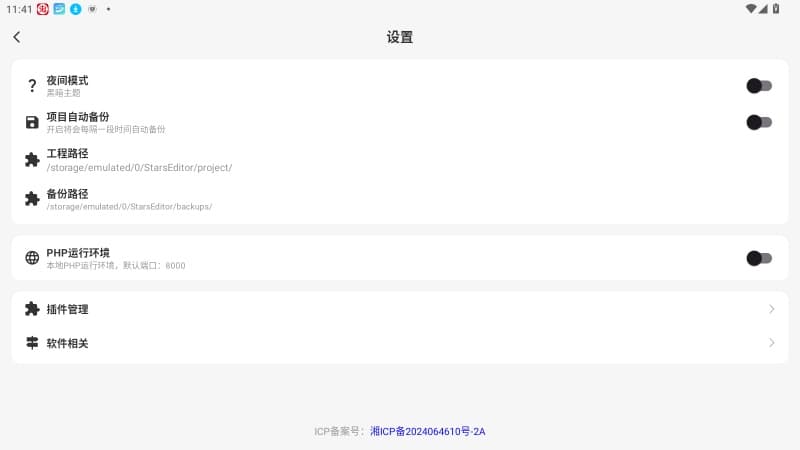Click the puzzle icon beside 插件管理

point(32,309)
